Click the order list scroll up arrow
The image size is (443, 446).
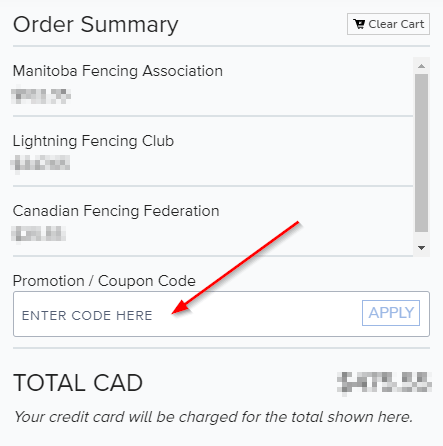pyautogui.click(x=421, y=66)
